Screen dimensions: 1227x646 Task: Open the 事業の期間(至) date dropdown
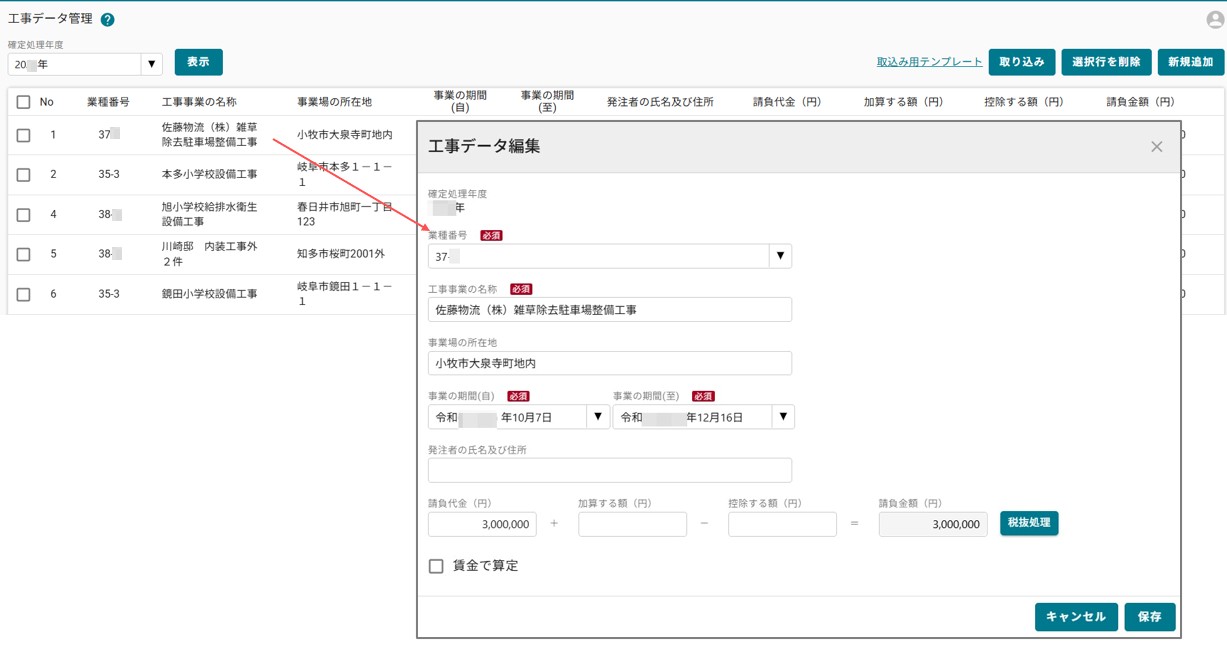(x=783, y=417)
